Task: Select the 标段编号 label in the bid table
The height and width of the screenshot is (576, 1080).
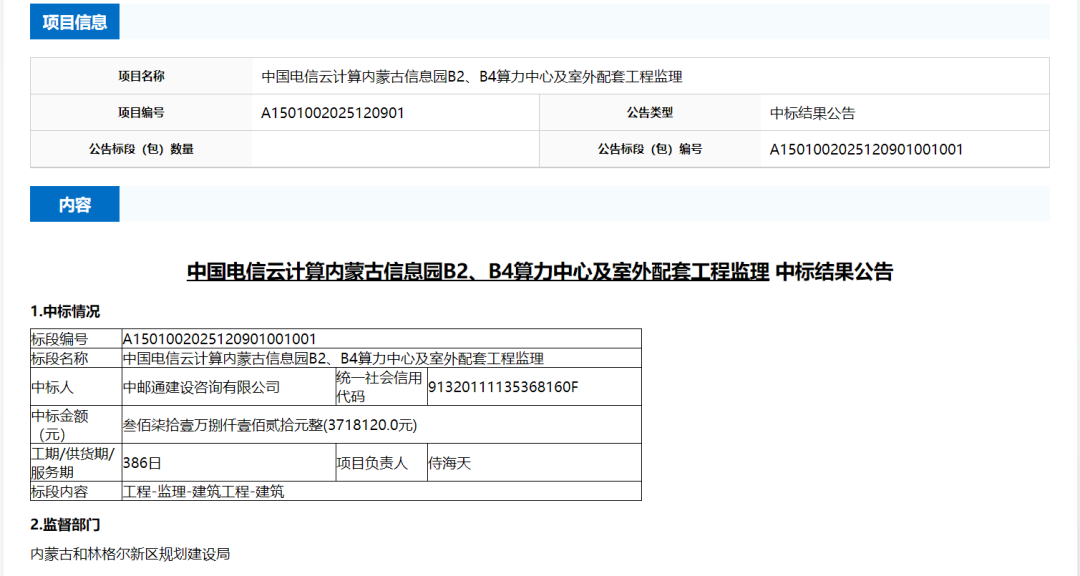Action: [x=60, y=339]
